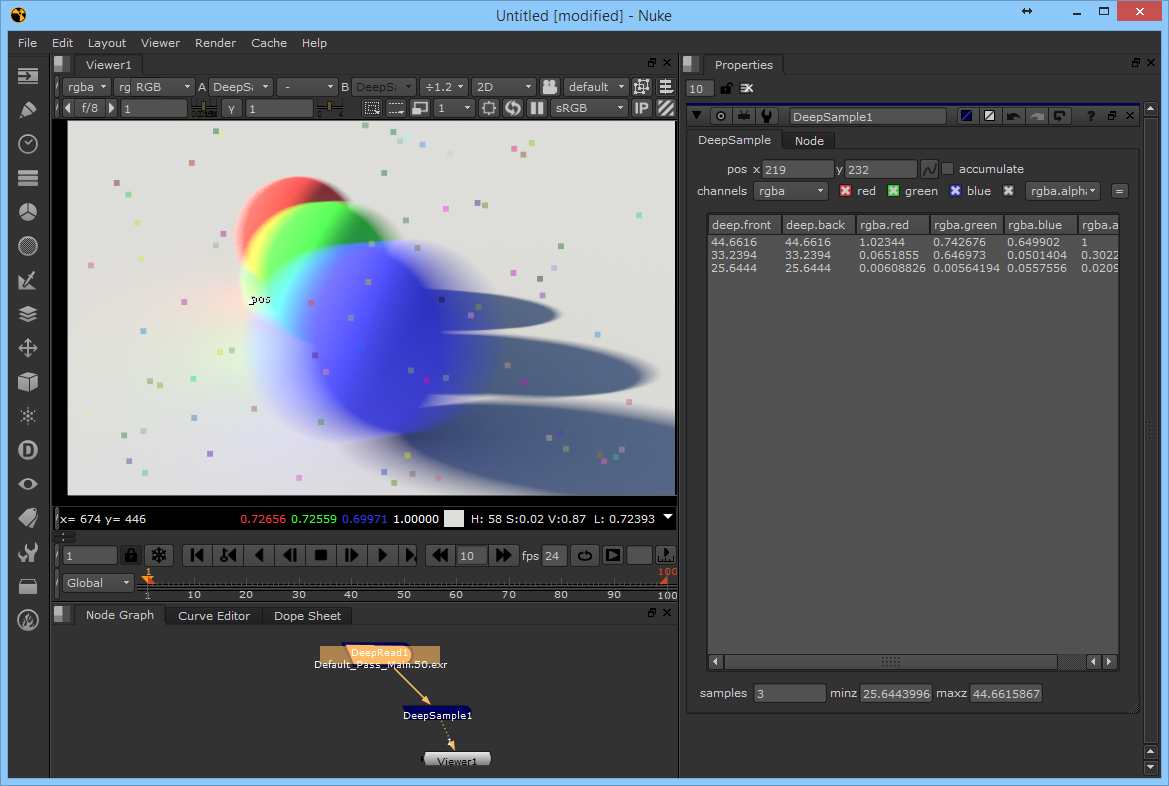The height and width of the screenshot is (786, 1169).
Task: Click the viewer camera lock icon
Action: click(549, 87)
